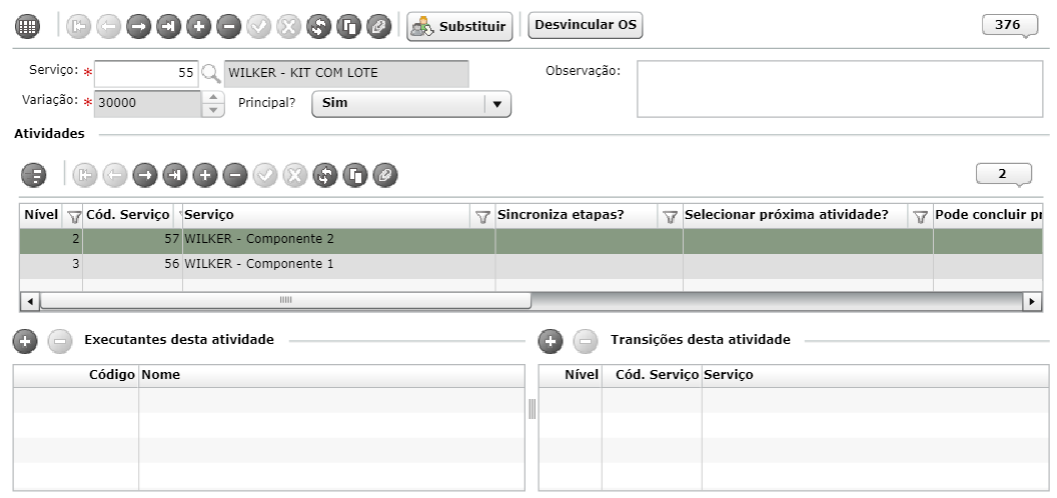Switch to grid view in top toolbar

coord(27,27)
